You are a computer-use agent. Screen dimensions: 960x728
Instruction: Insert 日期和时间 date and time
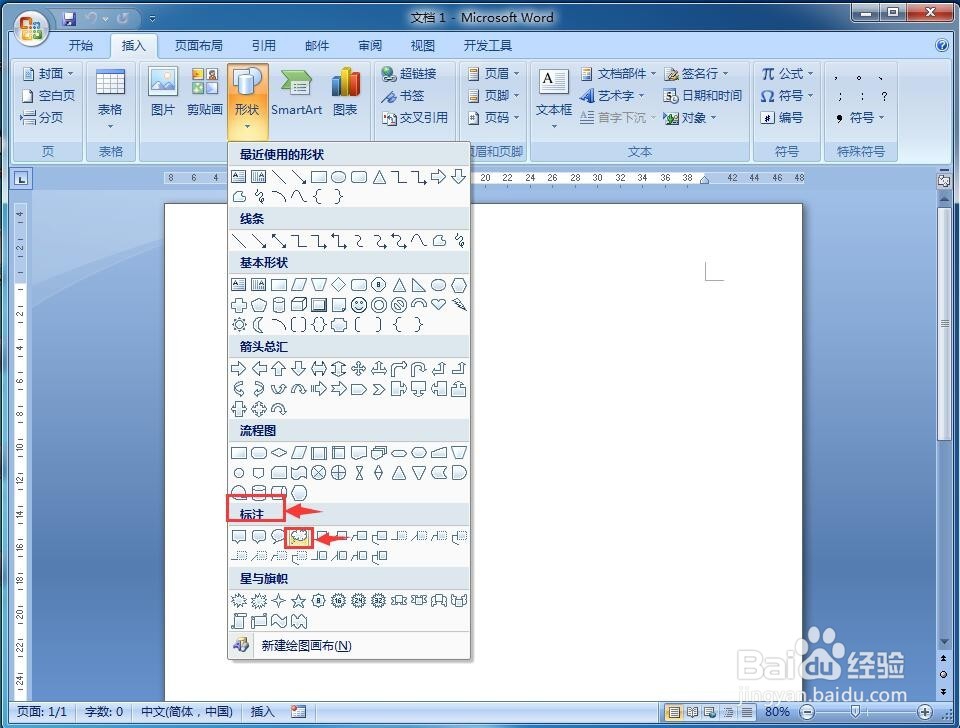tap(702, 96)
